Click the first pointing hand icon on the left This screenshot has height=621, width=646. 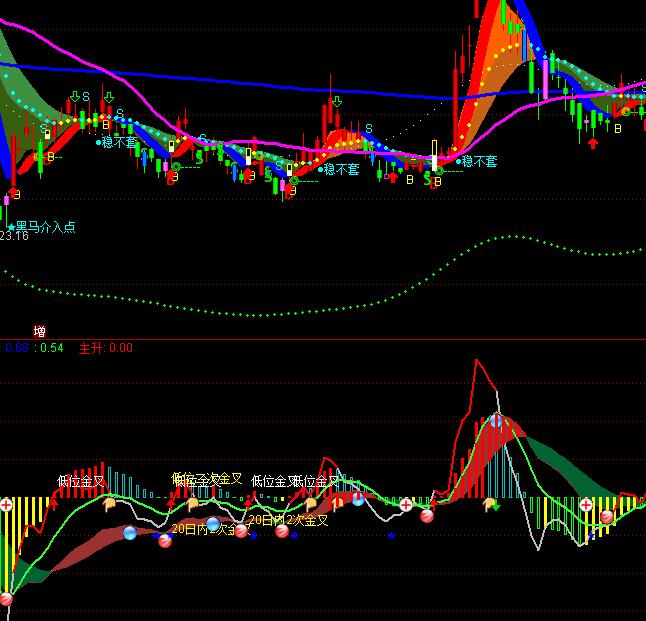[x=111, y=504]
